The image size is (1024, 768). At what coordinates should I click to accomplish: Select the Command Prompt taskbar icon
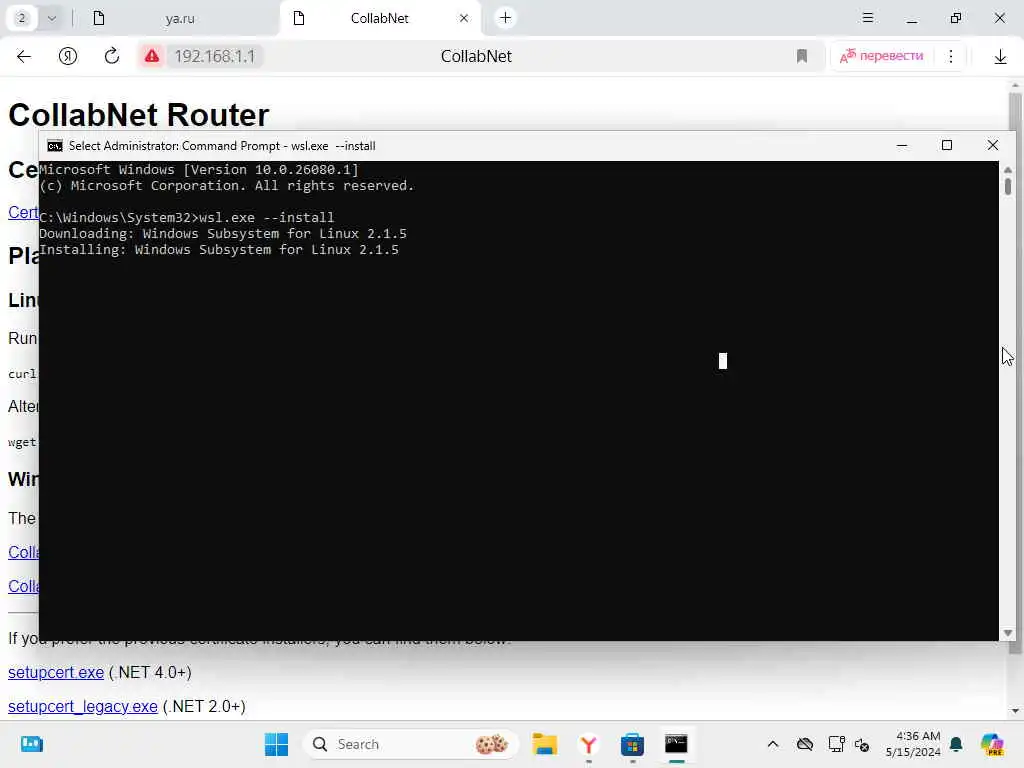pyautogui.click(x=676, y=744)
